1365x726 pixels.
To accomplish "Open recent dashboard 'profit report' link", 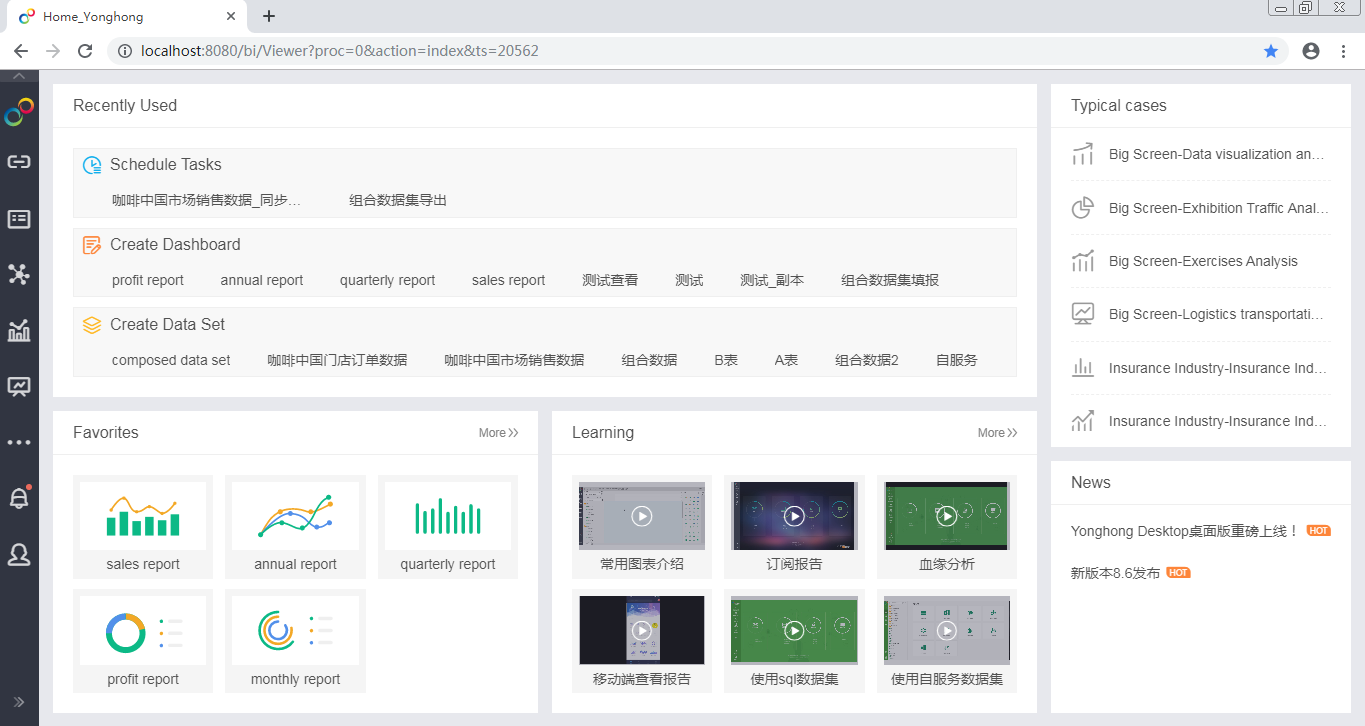I will point(148,280).
